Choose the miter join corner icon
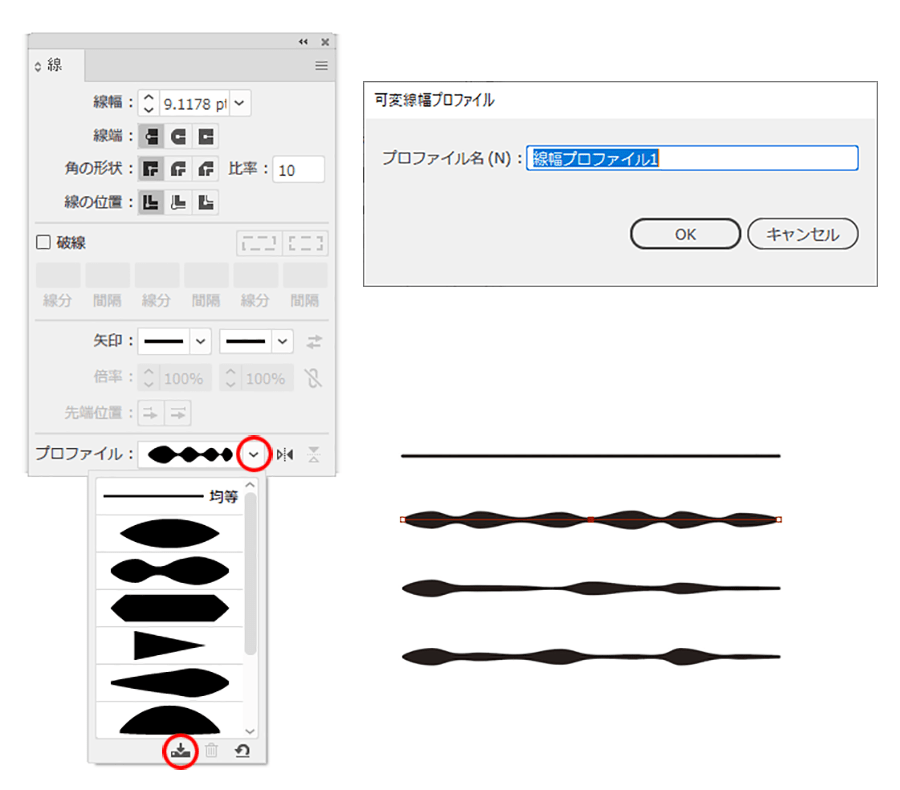This screenshot has height=790, width=900. point(151,169)
